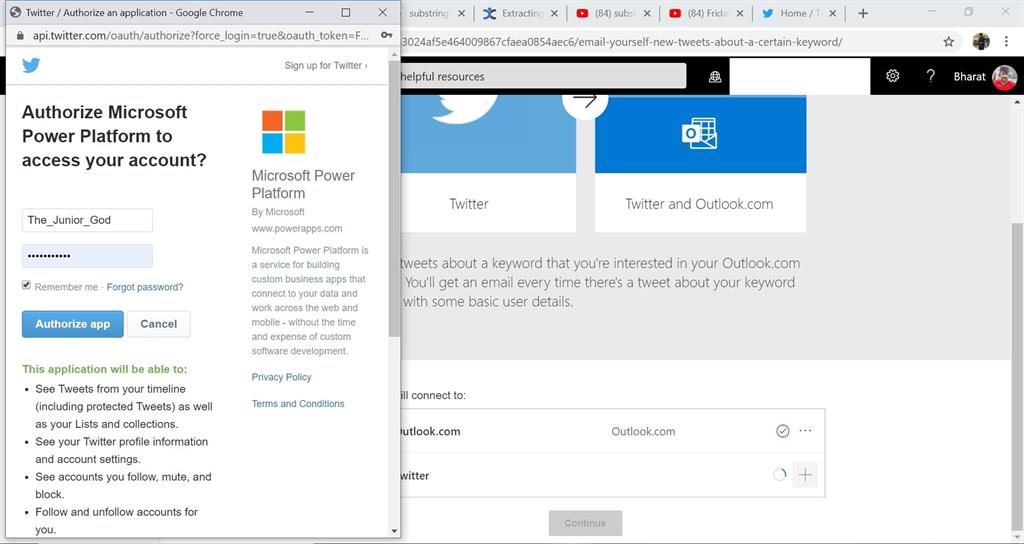Bookmark page with the star icon
The image size is (1024, 544).
(x=948, y=42)
